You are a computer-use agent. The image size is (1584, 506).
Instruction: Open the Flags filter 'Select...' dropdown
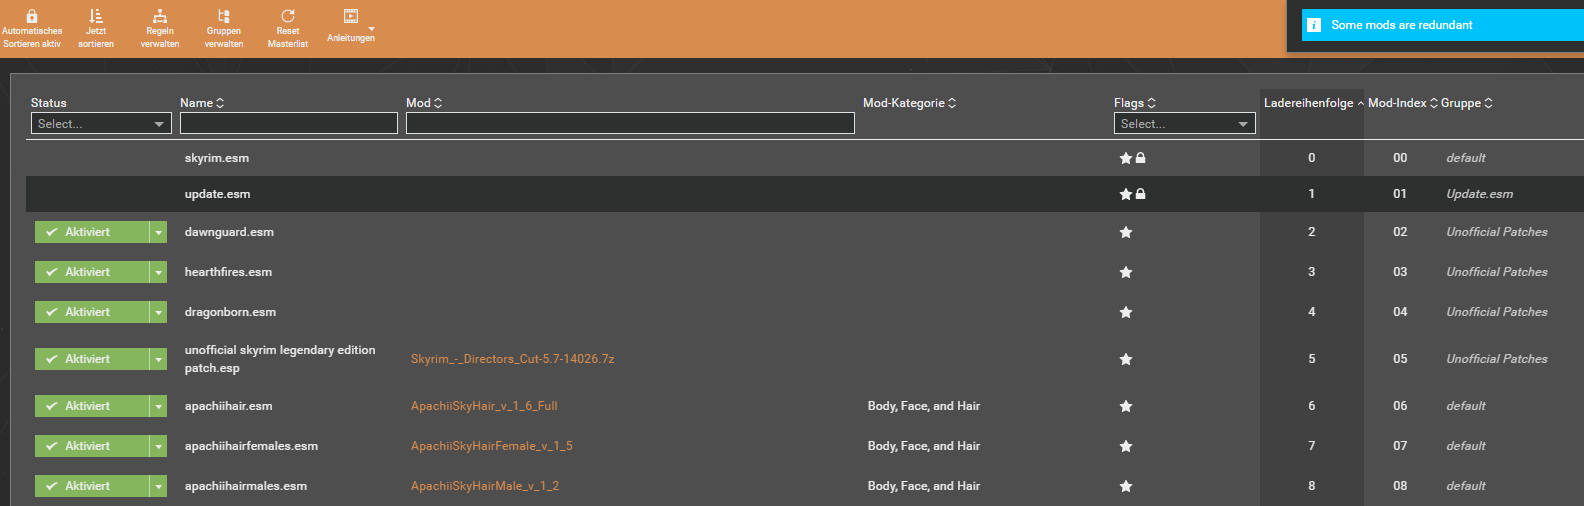pos(1184,124)
